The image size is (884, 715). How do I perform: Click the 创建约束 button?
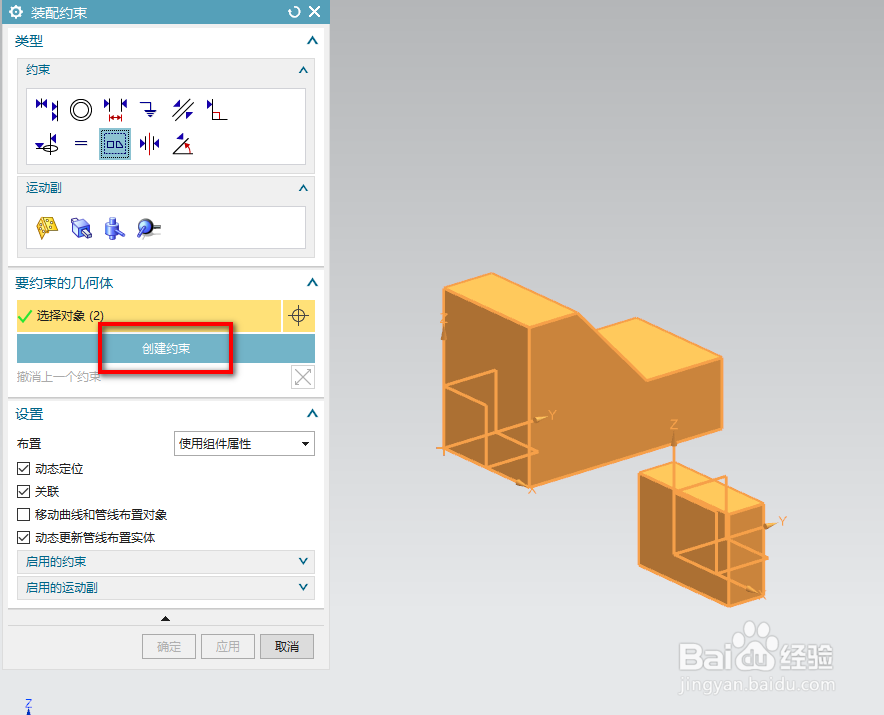coord(166,348)
